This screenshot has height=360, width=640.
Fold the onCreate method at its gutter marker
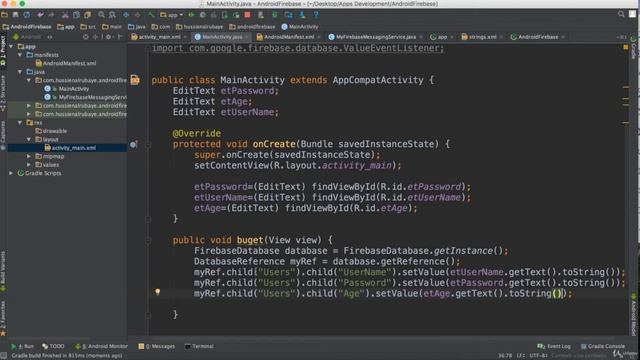pyautogui.click(x=148, y=144)
